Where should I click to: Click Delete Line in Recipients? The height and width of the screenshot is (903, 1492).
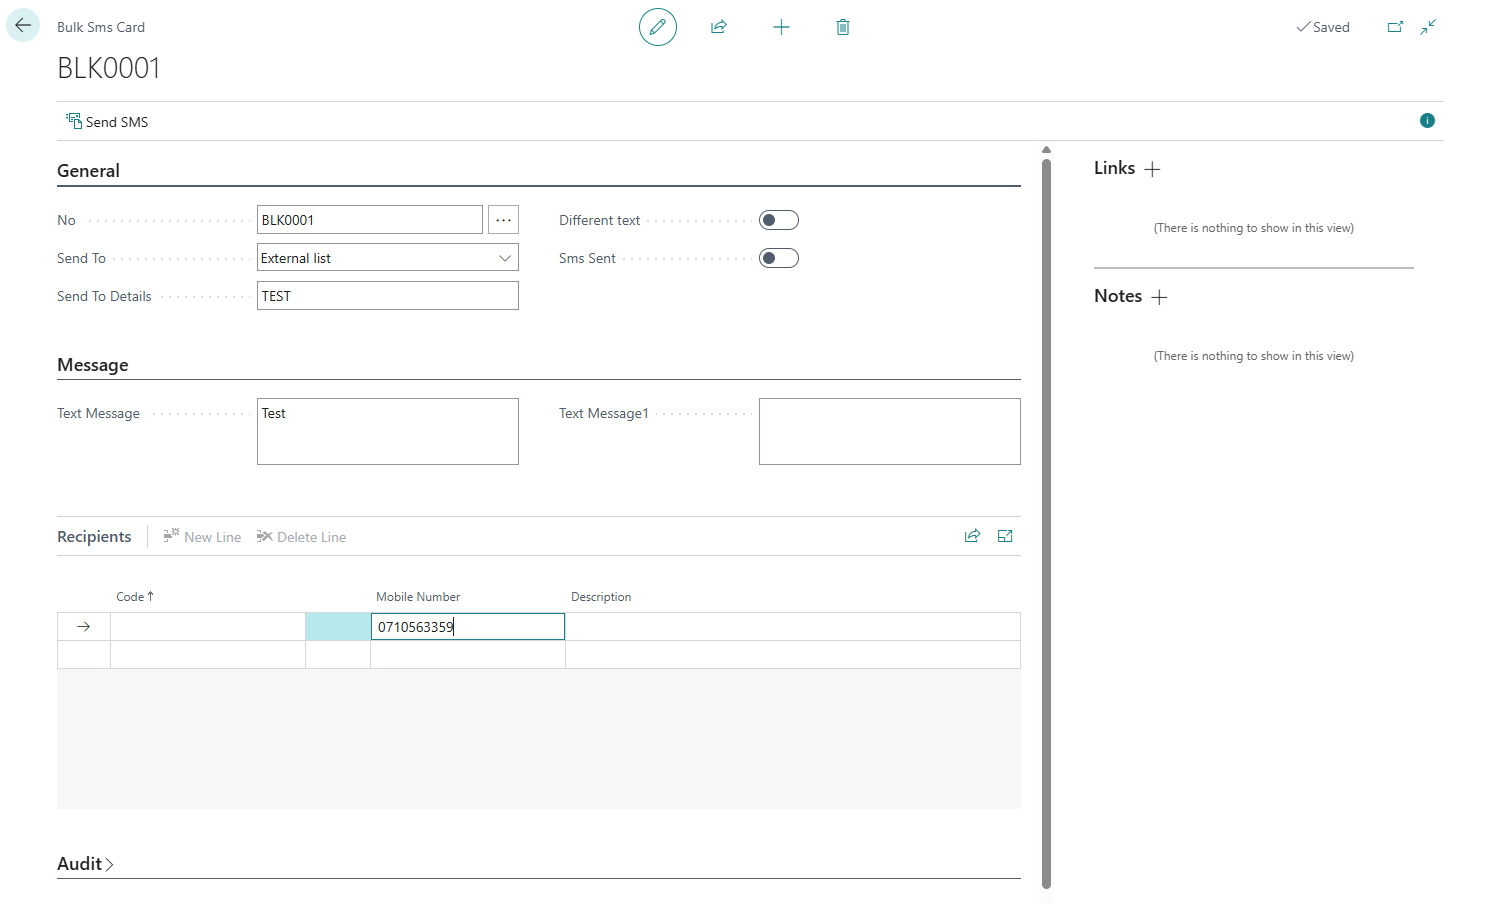point(301,537)
